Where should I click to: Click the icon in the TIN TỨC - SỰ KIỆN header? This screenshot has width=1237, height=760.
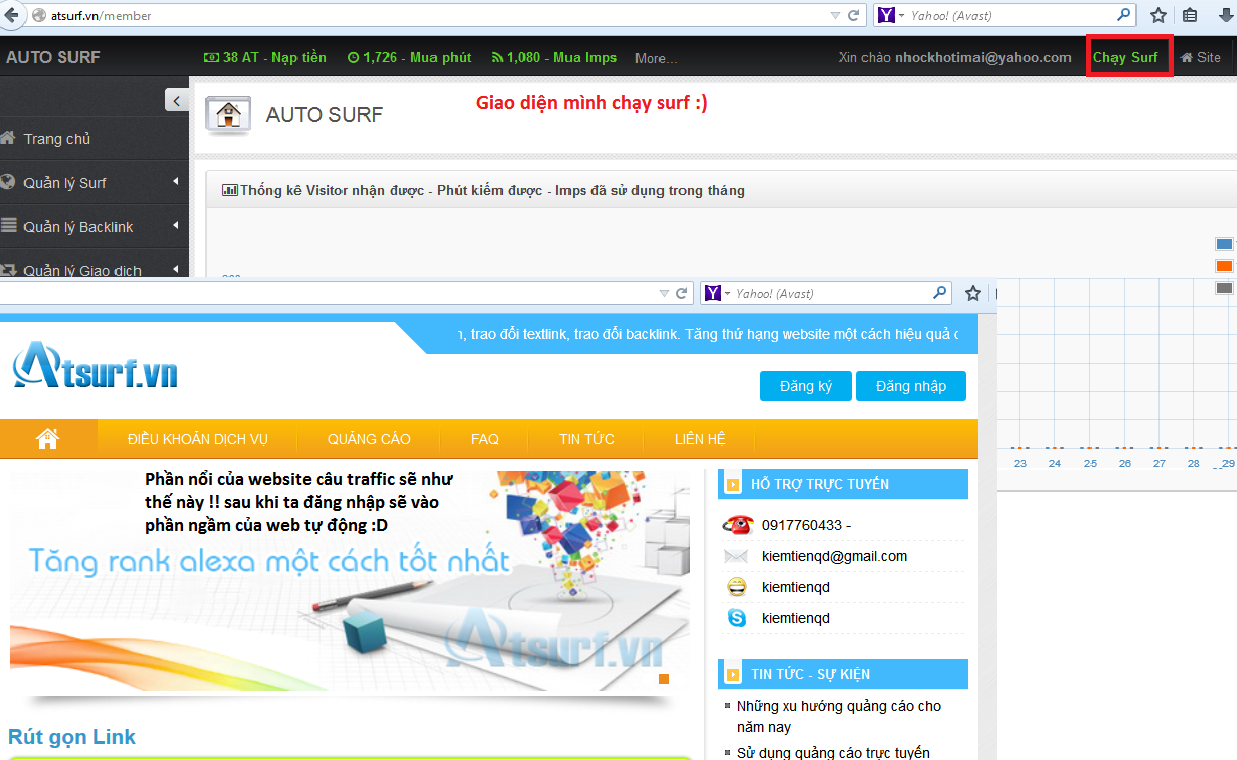734,674
